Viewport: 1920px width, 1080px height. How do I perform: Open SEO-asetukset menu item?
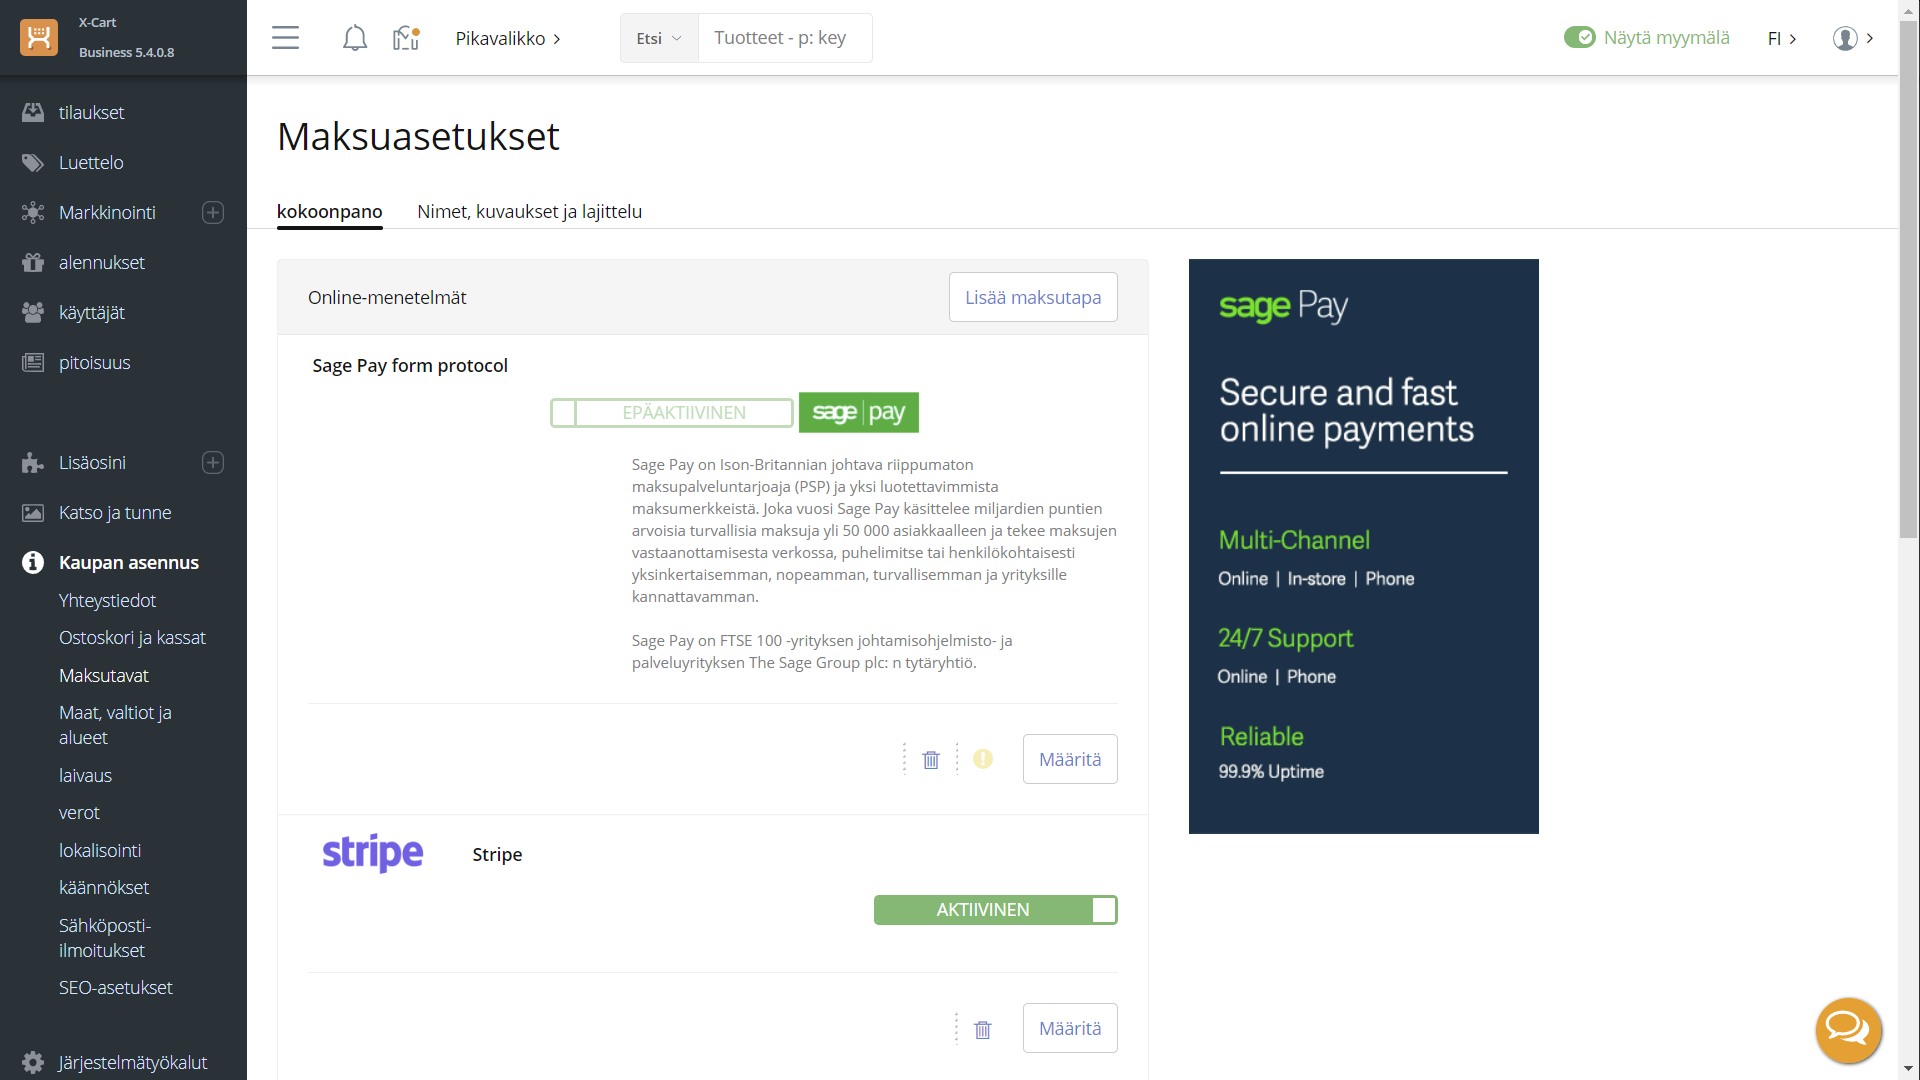coord(115,987)
